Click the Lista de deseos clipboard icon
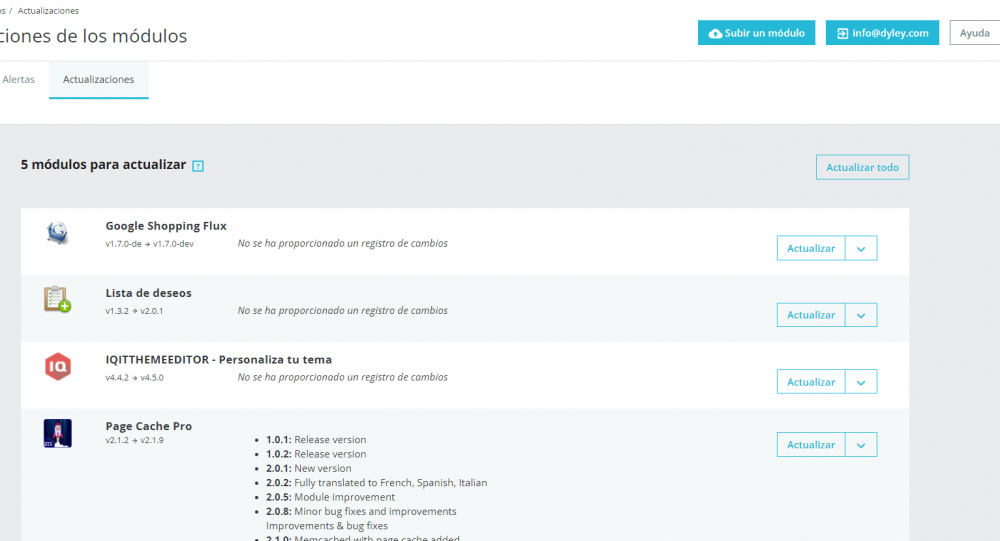This screenshot has height=541, width=1000. (57, 299)
